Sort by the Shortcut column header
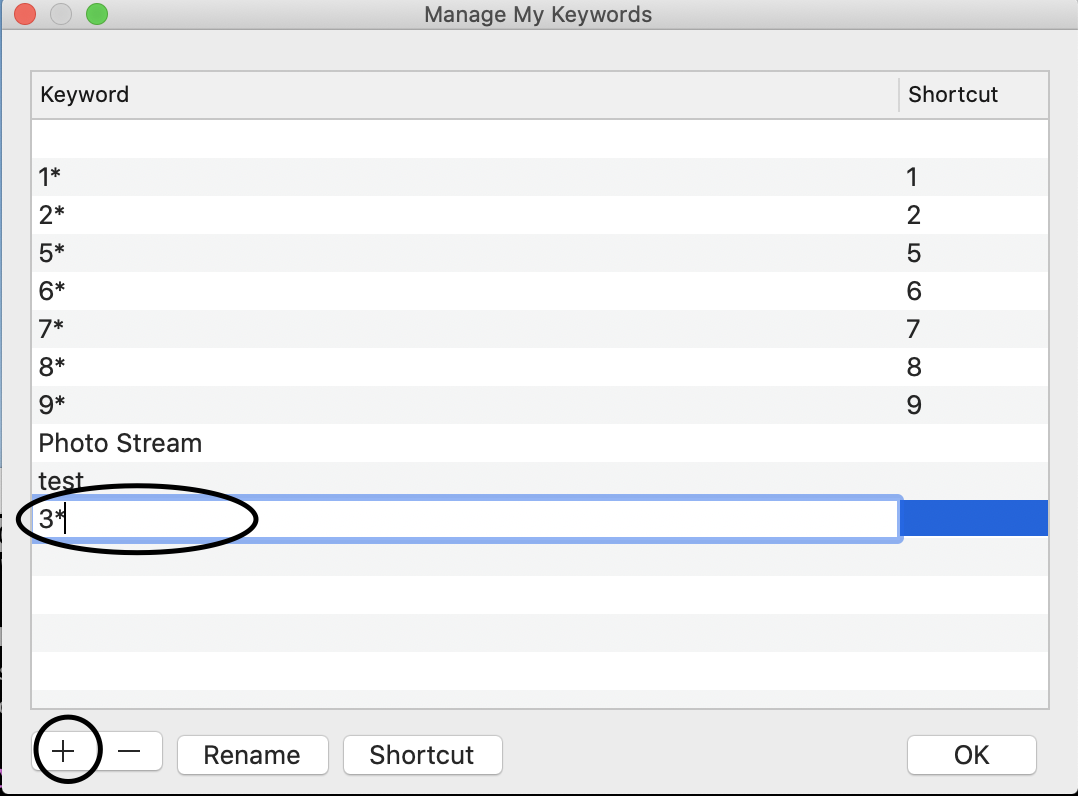 click(974, 95)
